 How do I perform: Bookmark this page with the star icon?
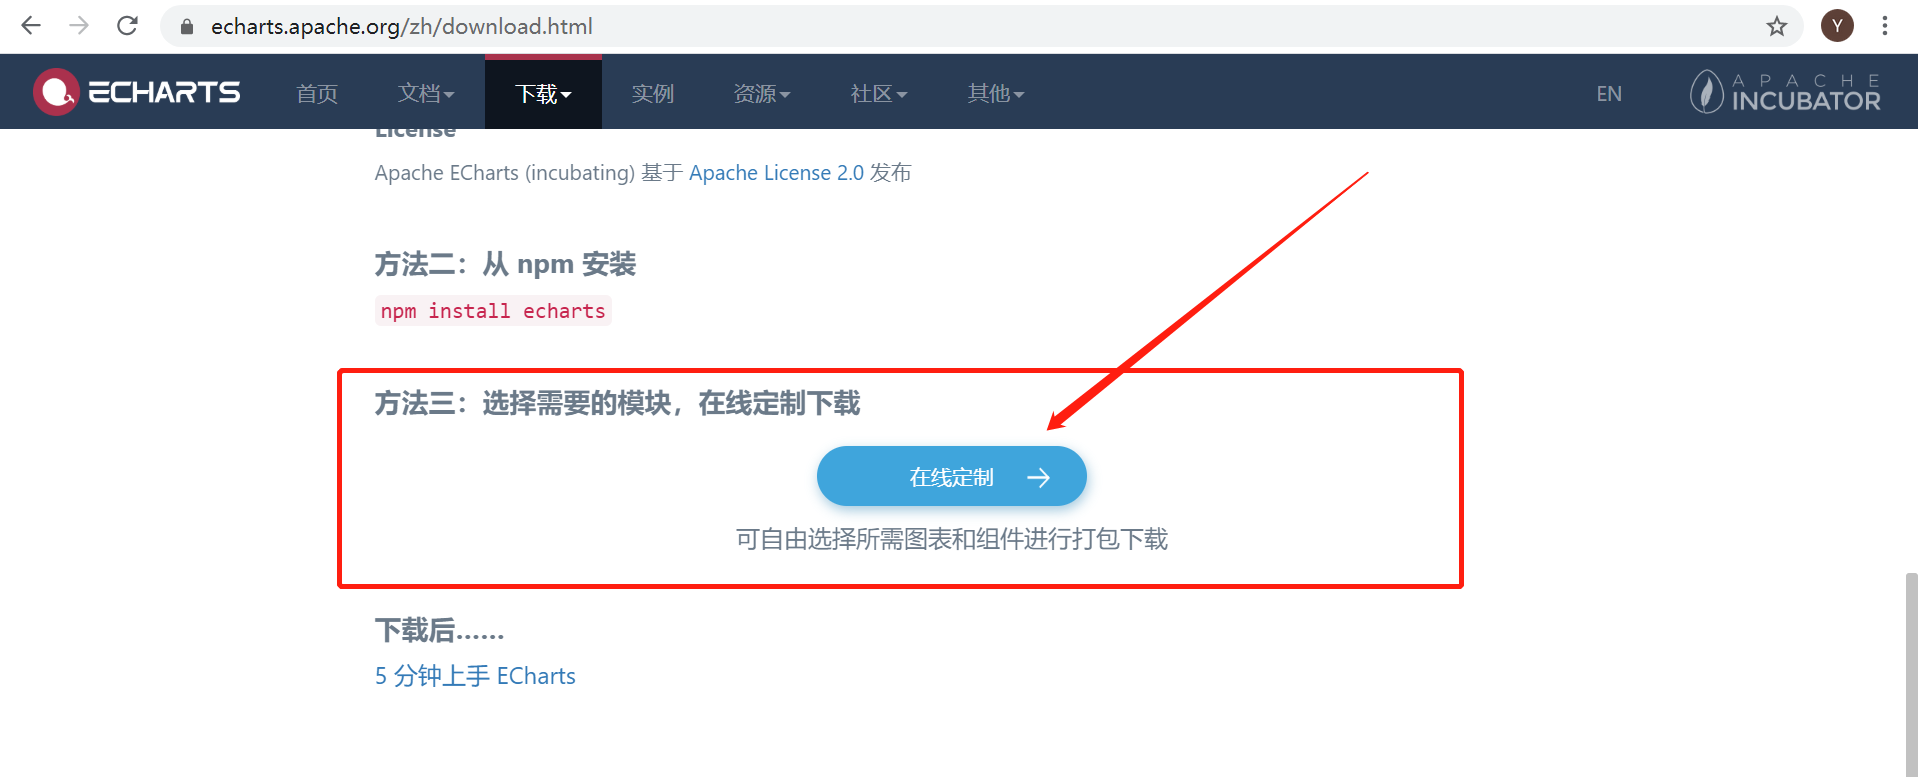coord(1776,26)
